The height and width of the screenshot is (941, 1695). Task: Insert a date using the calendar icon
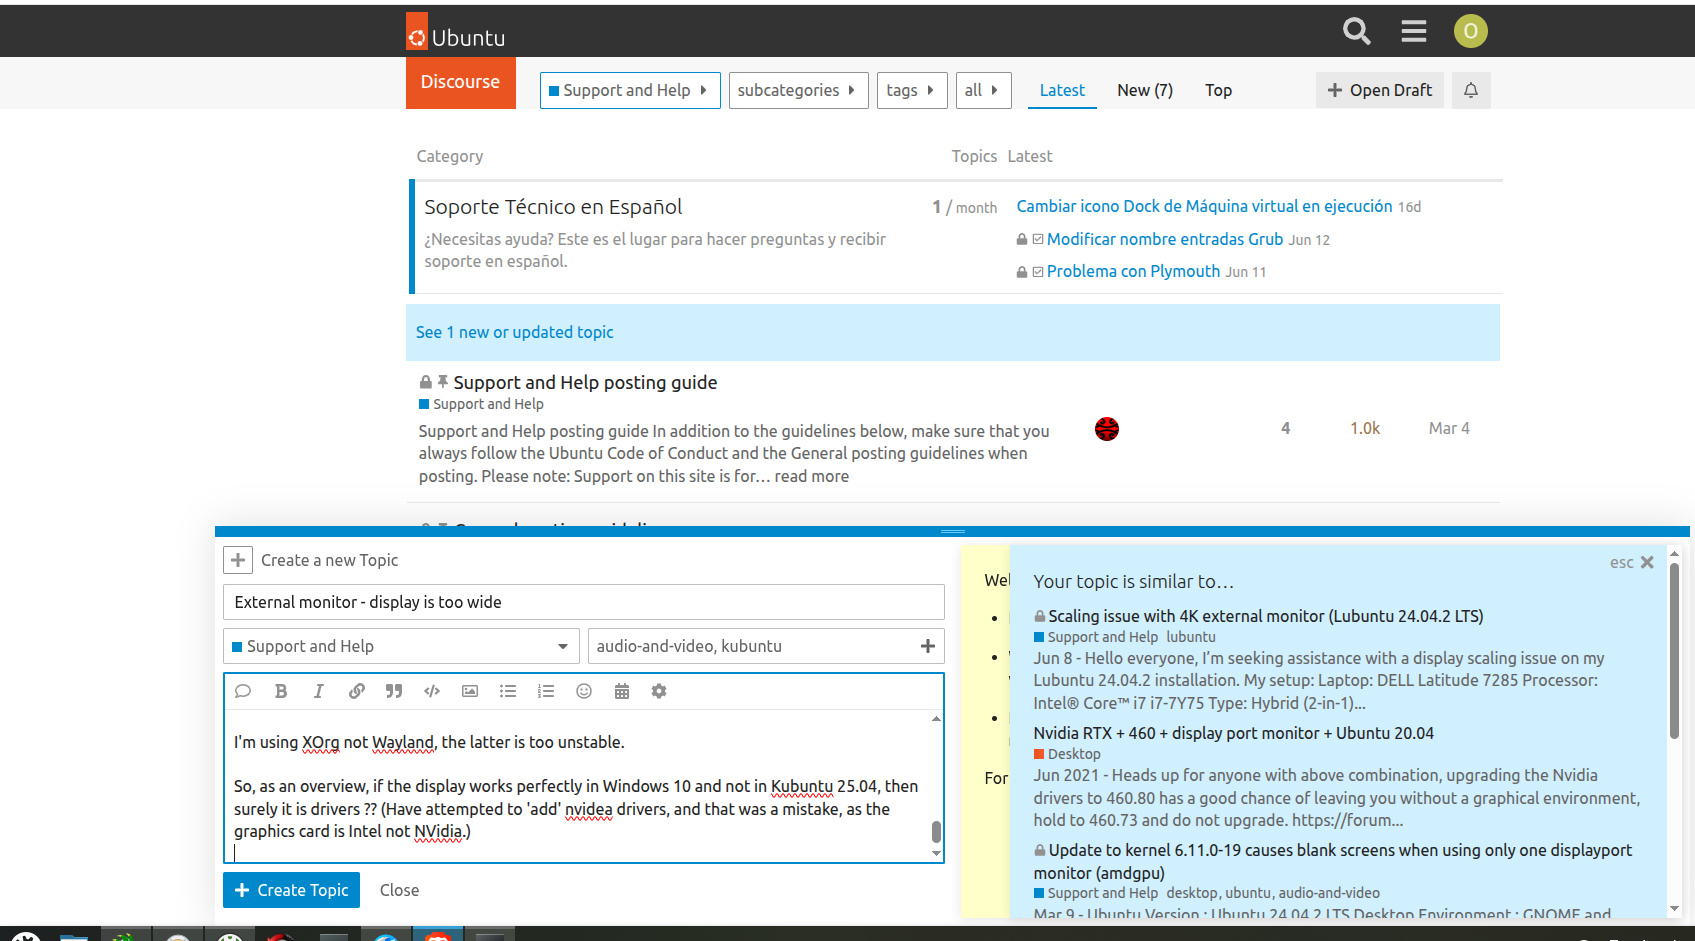point(622,691)
